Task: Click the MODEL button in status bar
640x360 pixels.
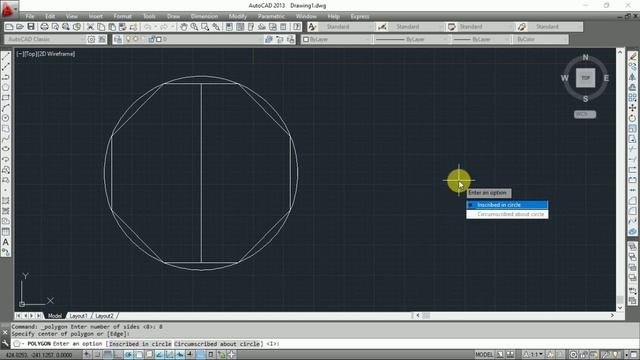Action: [484, 355]
